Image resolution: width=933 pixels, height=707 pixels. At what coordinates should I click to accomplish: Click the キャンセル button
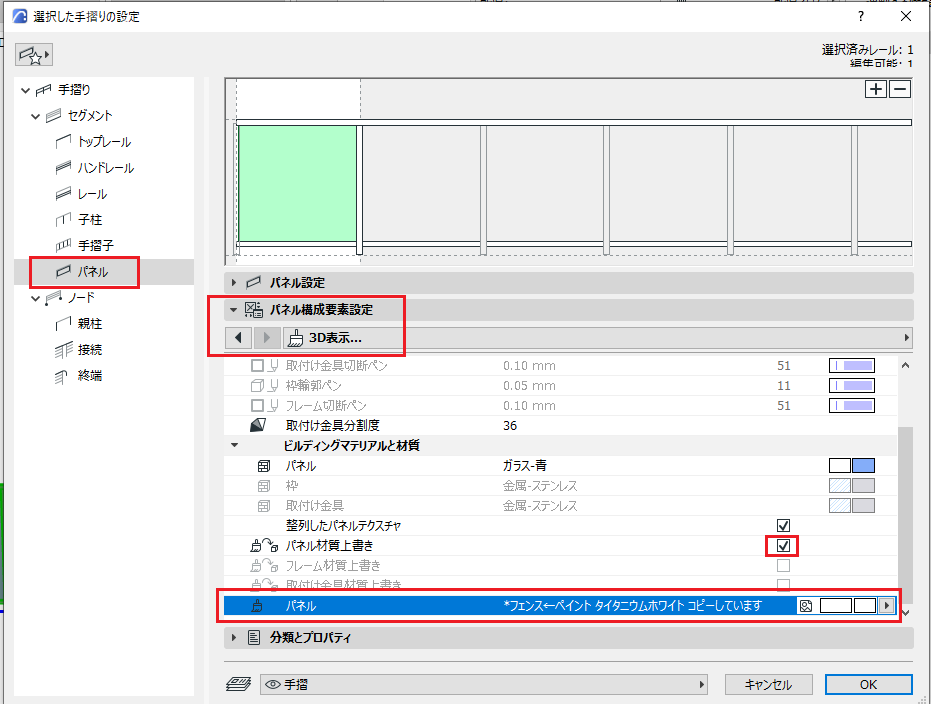(x=768, y=684)
